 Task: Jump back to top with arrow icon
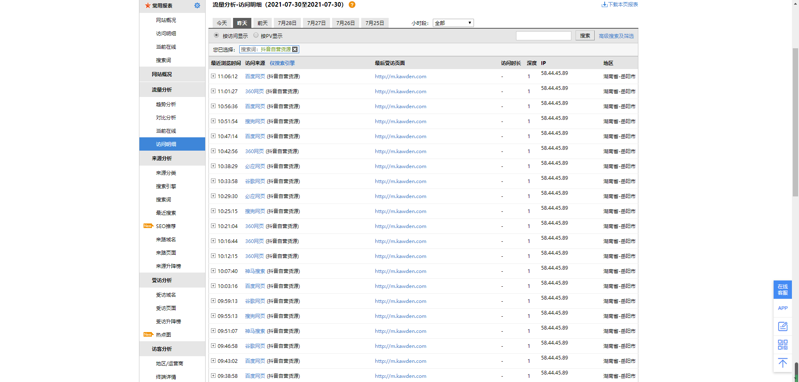click(x=782, y=363)
